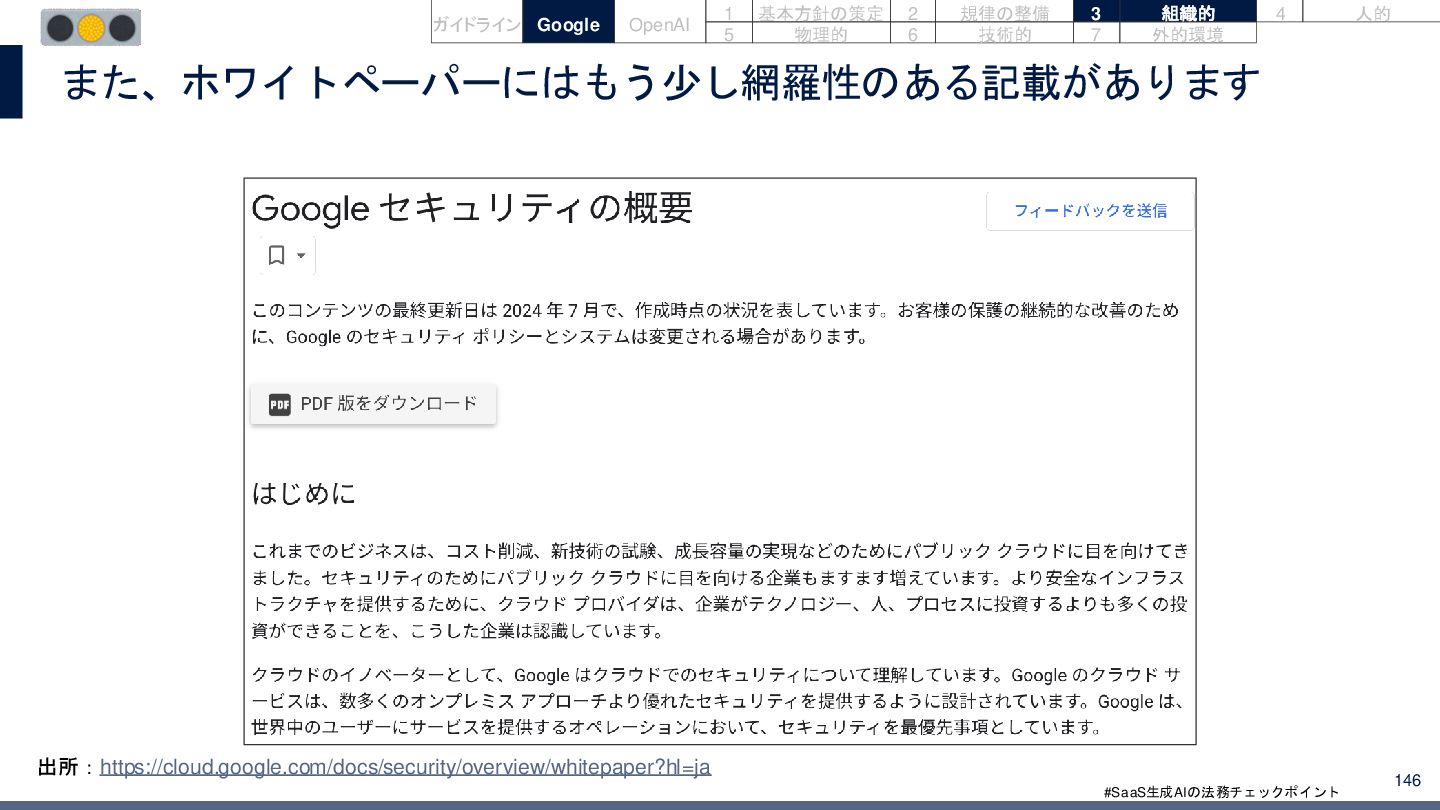Click the bookmark icon under the title

tap(277, 256)
